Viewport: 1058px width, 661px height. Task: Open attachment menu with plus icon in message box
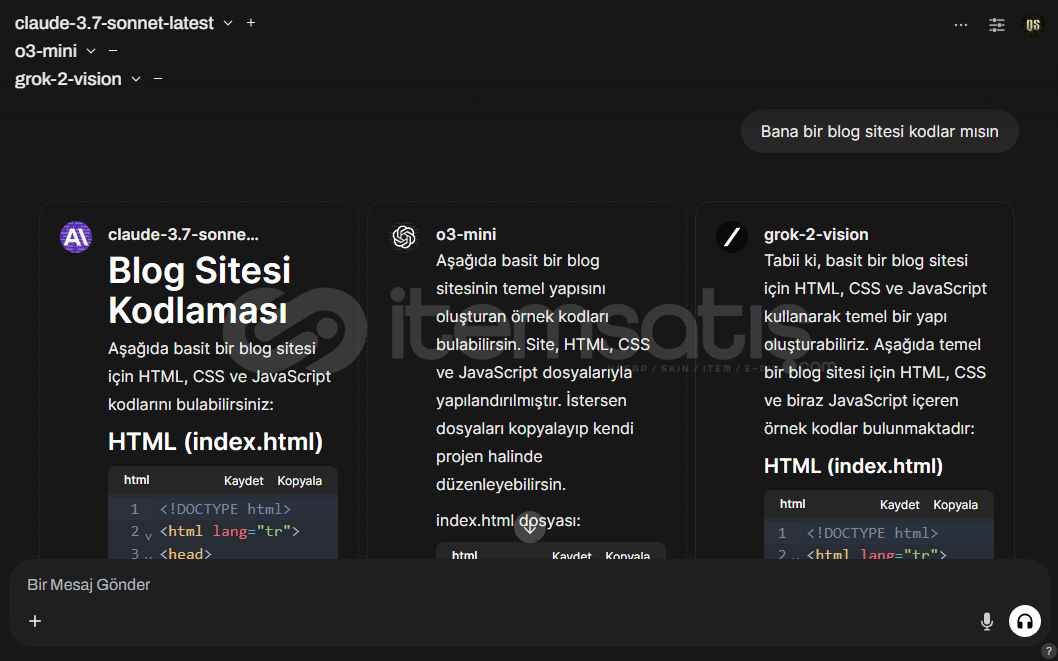tap(35, 621)
